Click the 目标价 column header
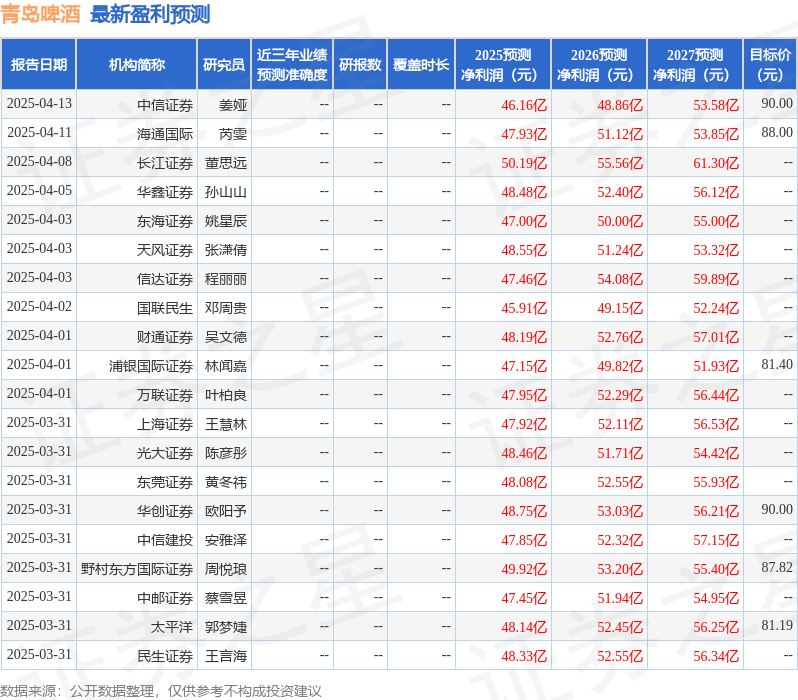 pyautogui.click(x=770, y=65)
